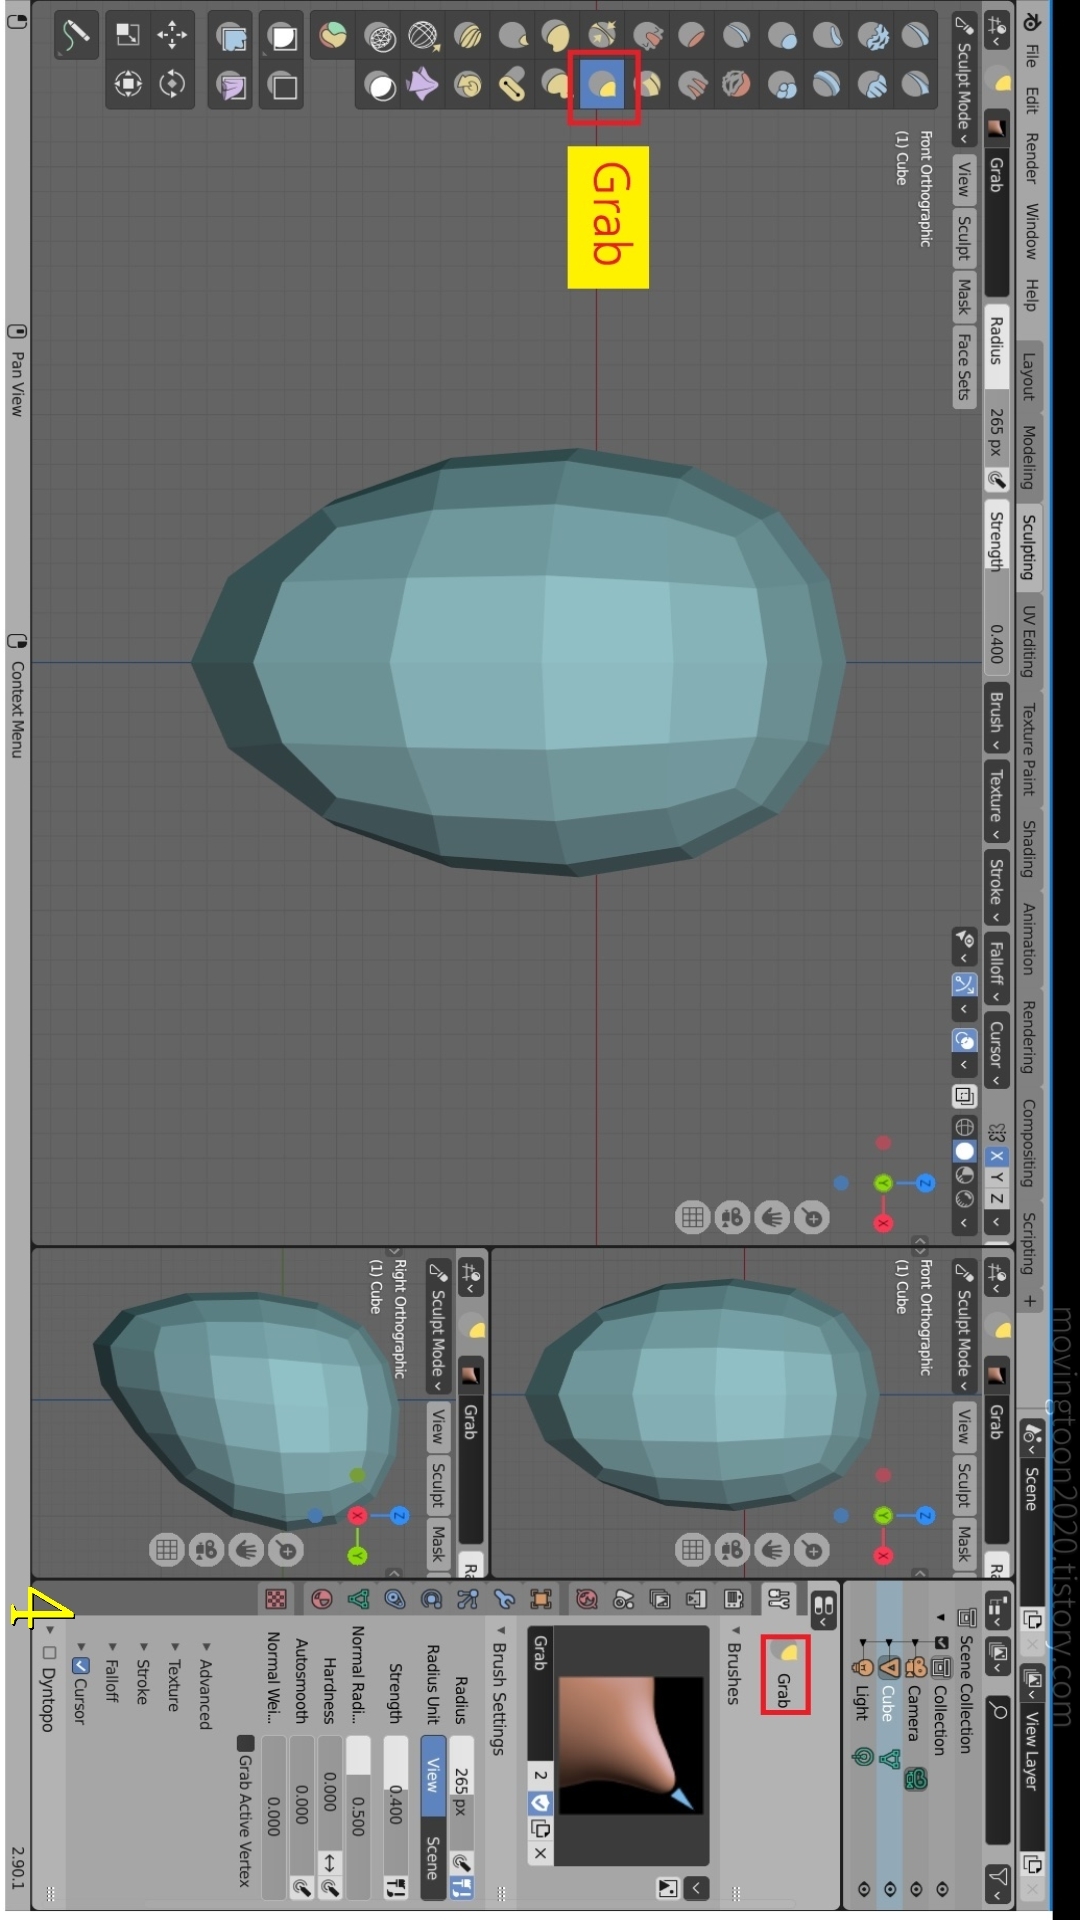Open Sculpt Mode dropdown in main viewport
This screenshot has width=1080, height=1920.
[964, 78]
